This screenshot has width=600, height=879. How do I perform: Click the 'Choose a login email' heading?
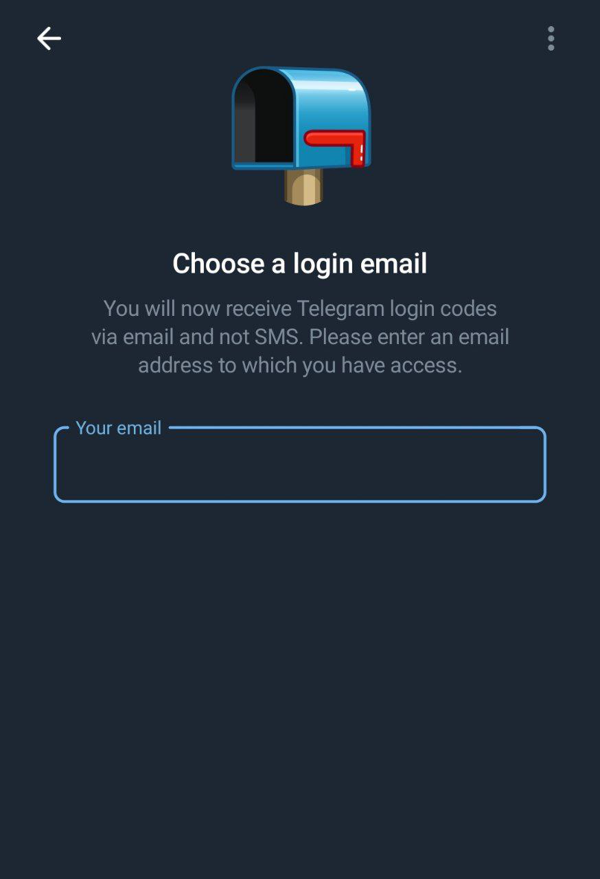(x=300, y=263)
